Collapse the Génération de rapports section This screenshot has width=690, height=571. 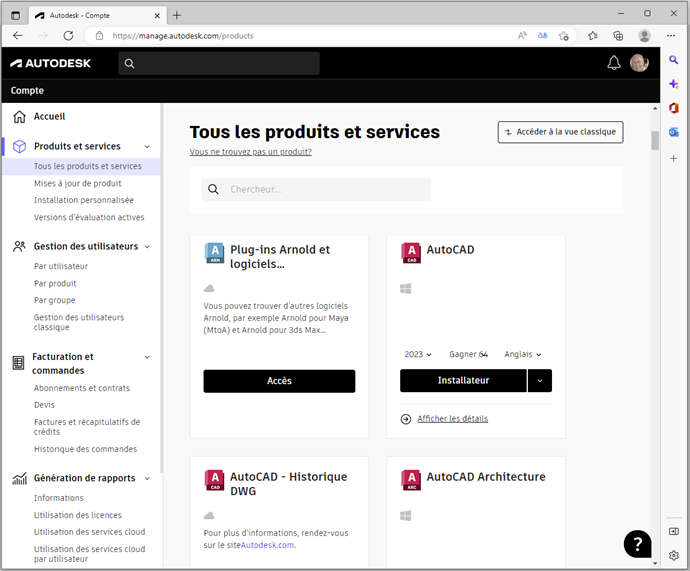pyautogui.click(x=147, y=479)
